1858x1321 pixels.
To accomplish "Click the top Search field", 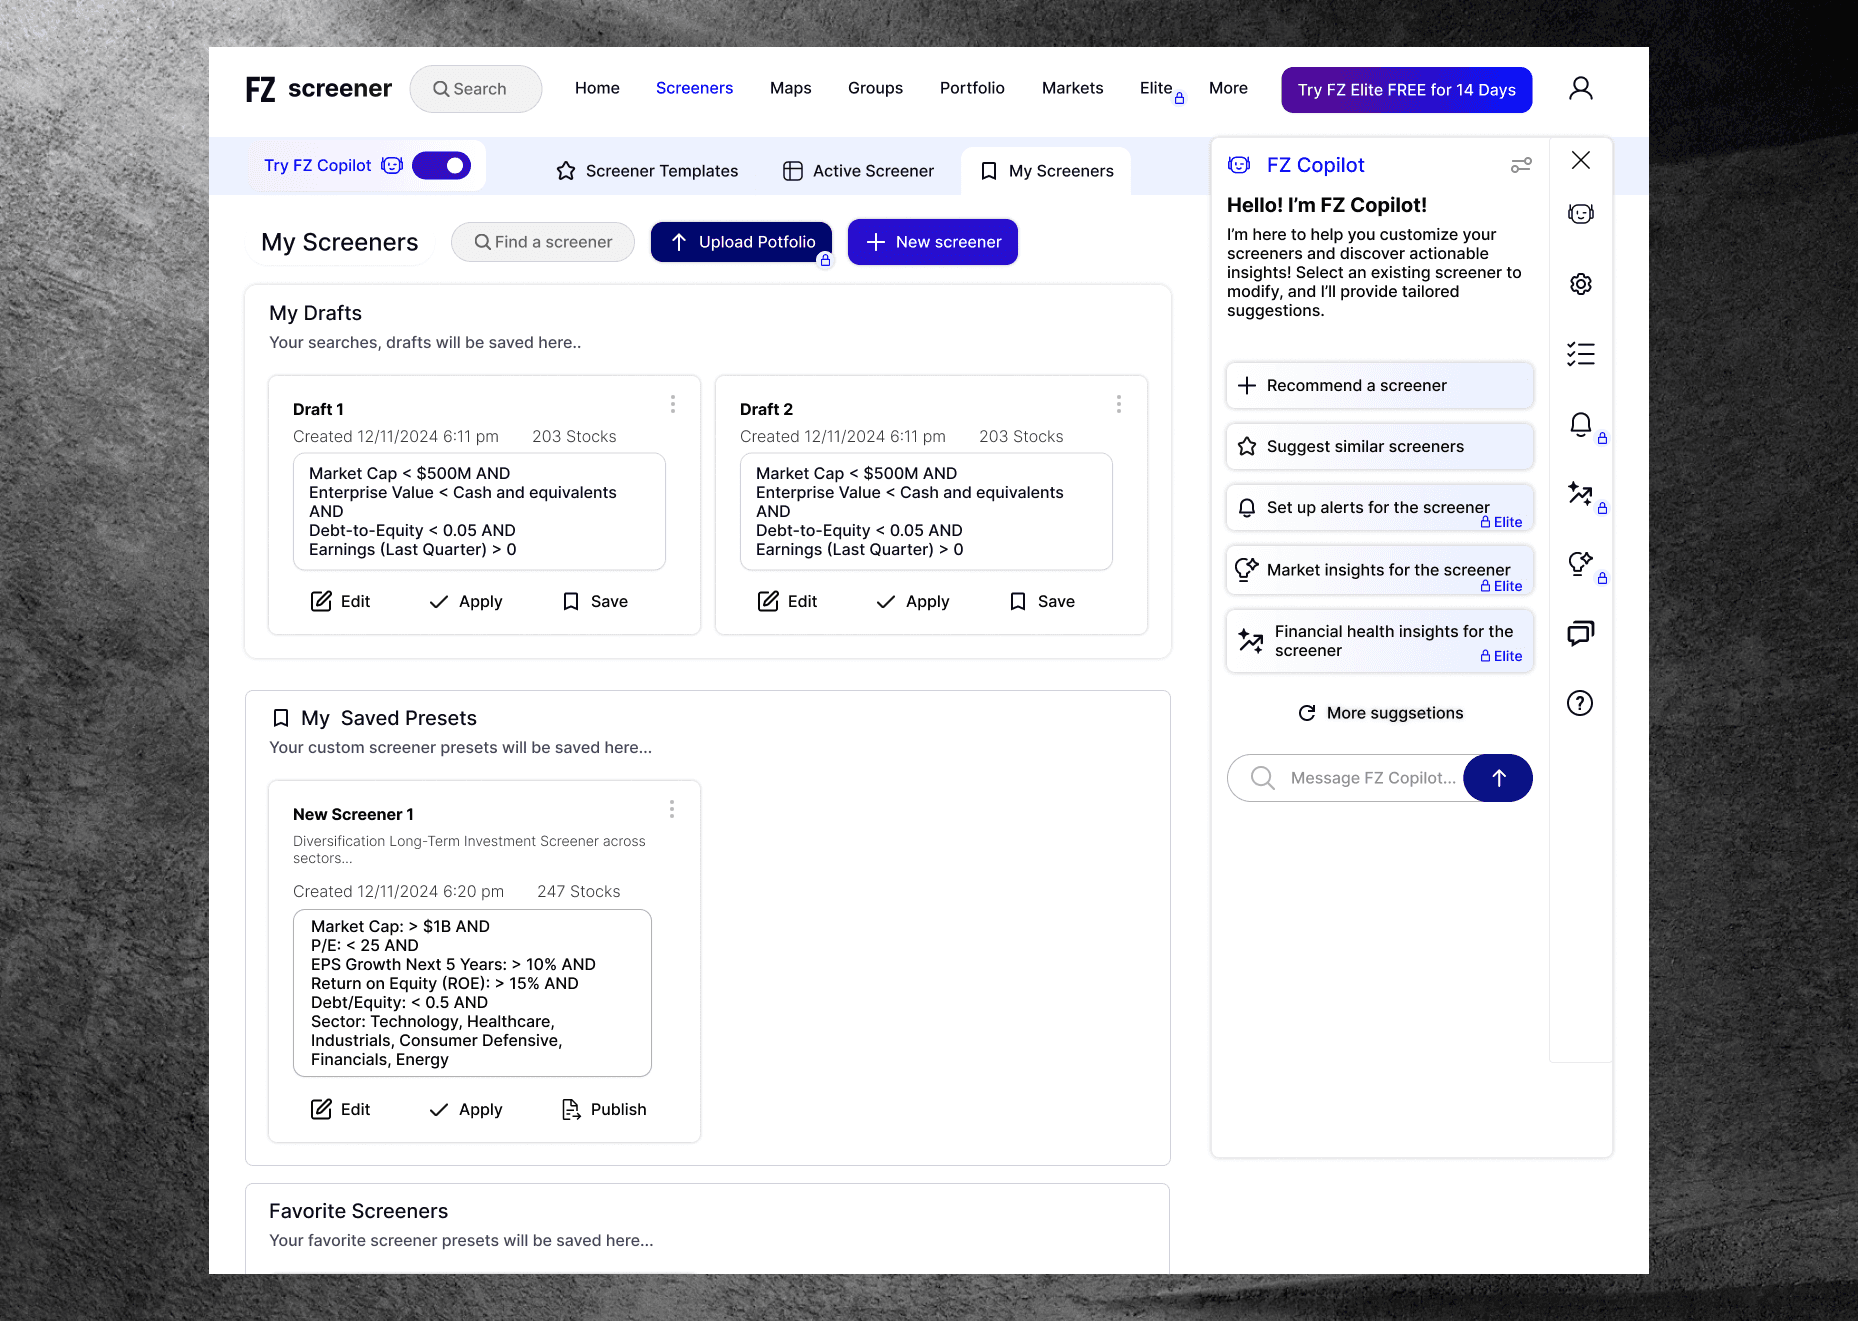I will pos(476,89).
